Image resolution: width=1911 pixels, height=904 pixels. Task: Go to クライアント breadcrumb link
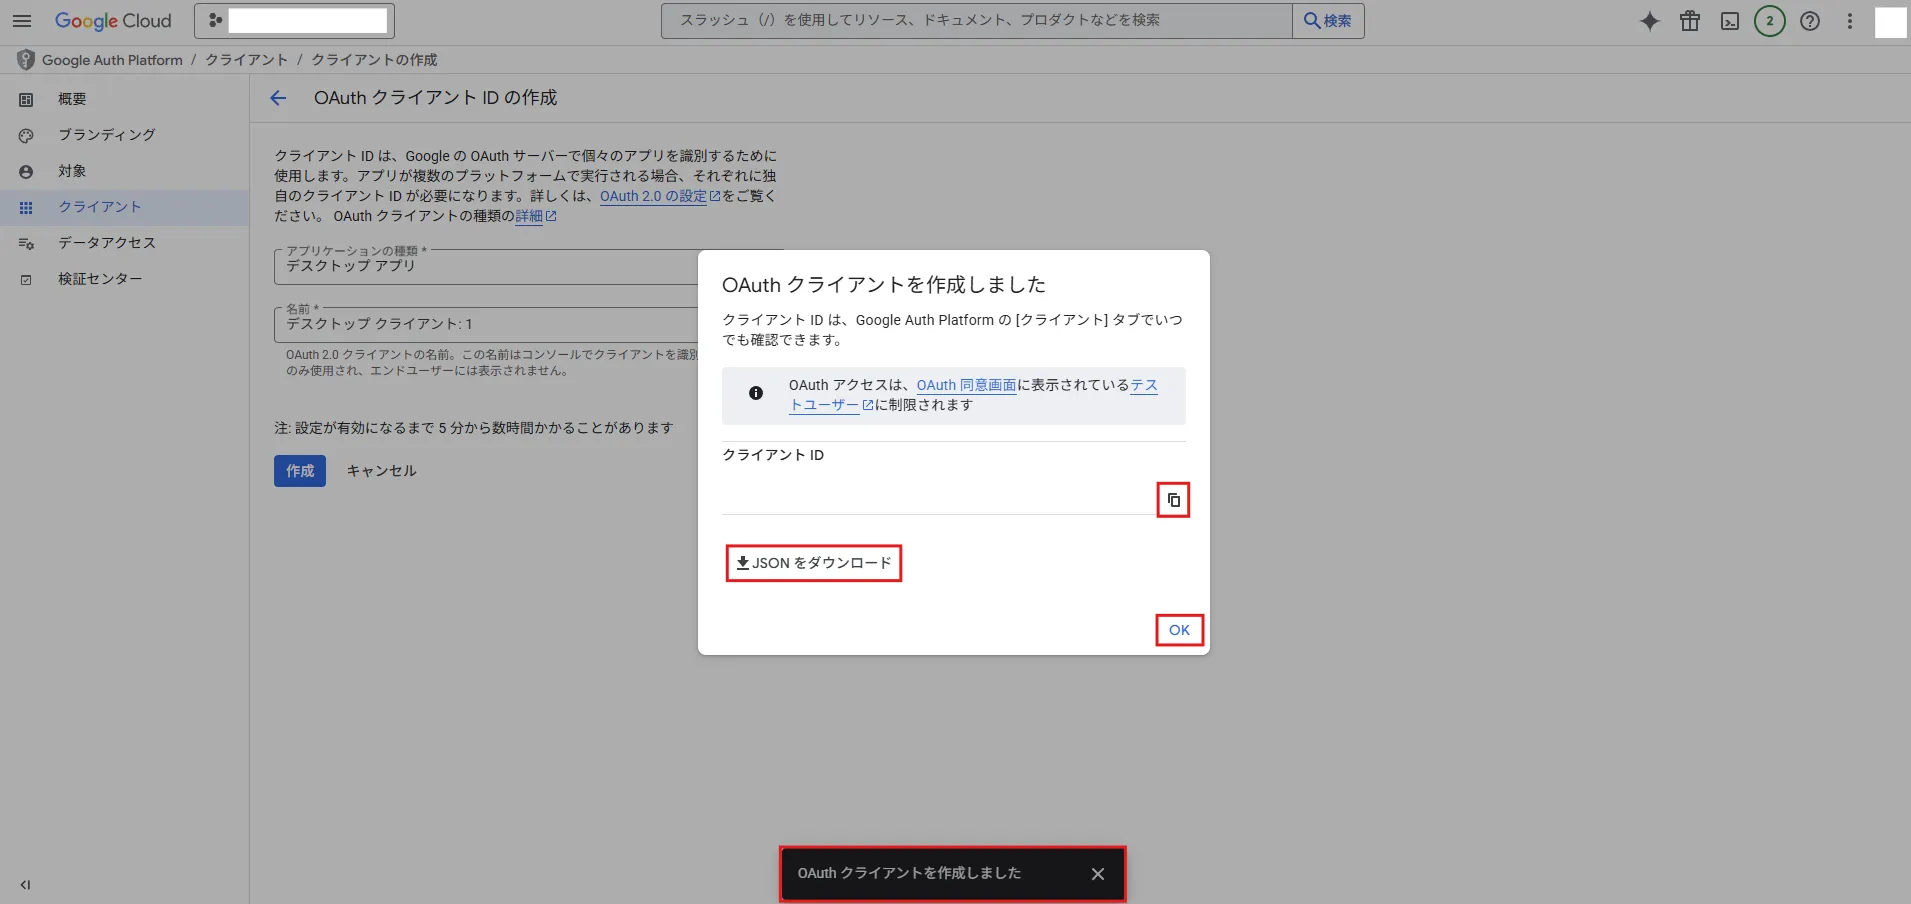247,60
